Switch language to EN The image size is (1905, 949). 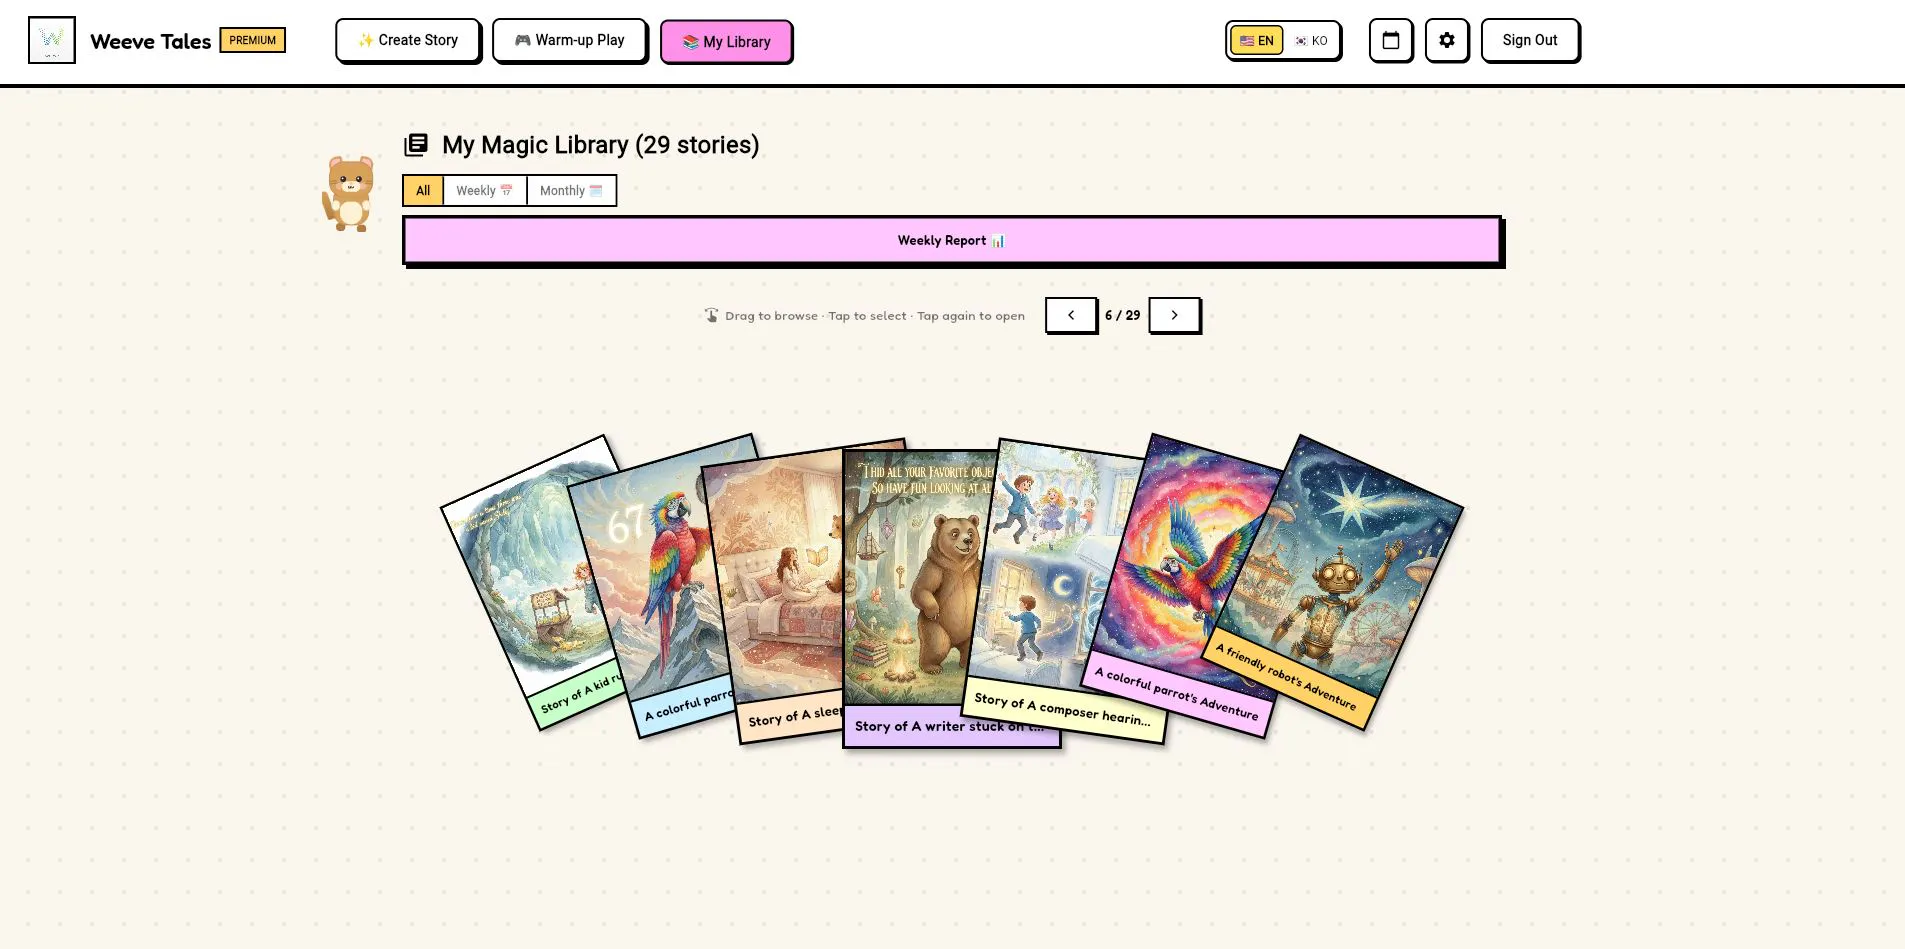[1257, 41]
